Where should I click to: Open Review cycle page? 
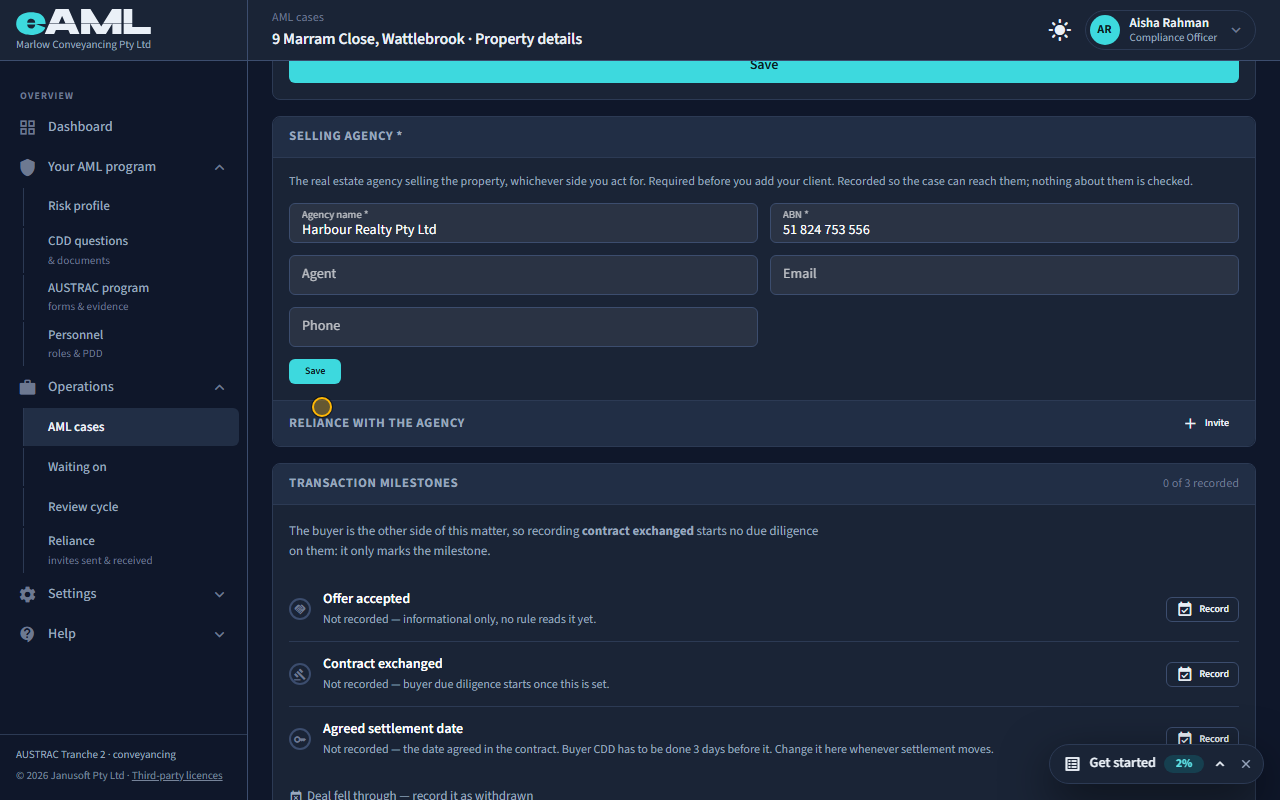[x=131, y=507]
